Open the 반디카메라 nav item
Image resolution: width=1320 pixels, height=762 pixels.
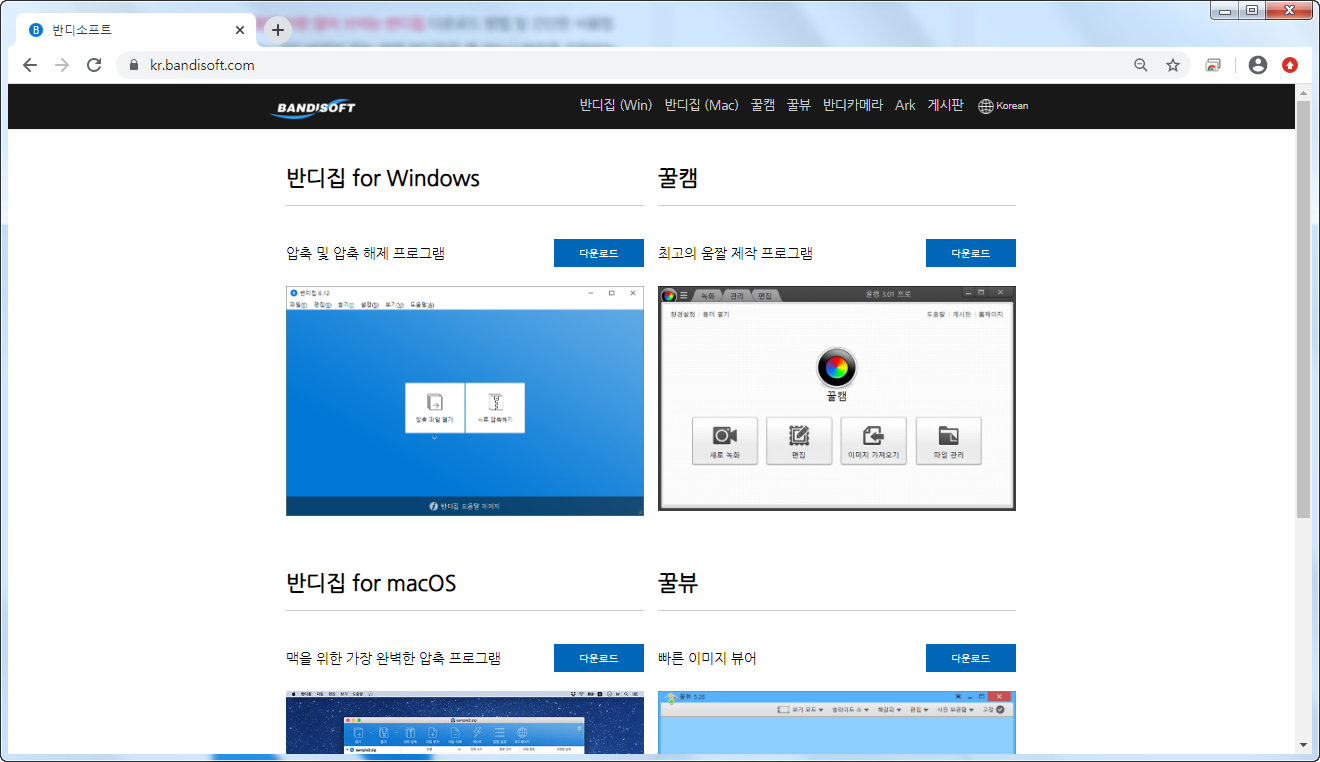pos(853,105)
